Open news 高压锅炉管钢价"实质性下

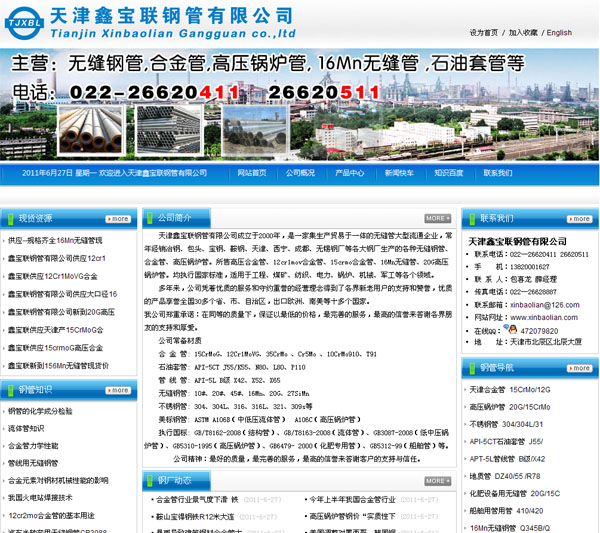(x=352, y=517)
